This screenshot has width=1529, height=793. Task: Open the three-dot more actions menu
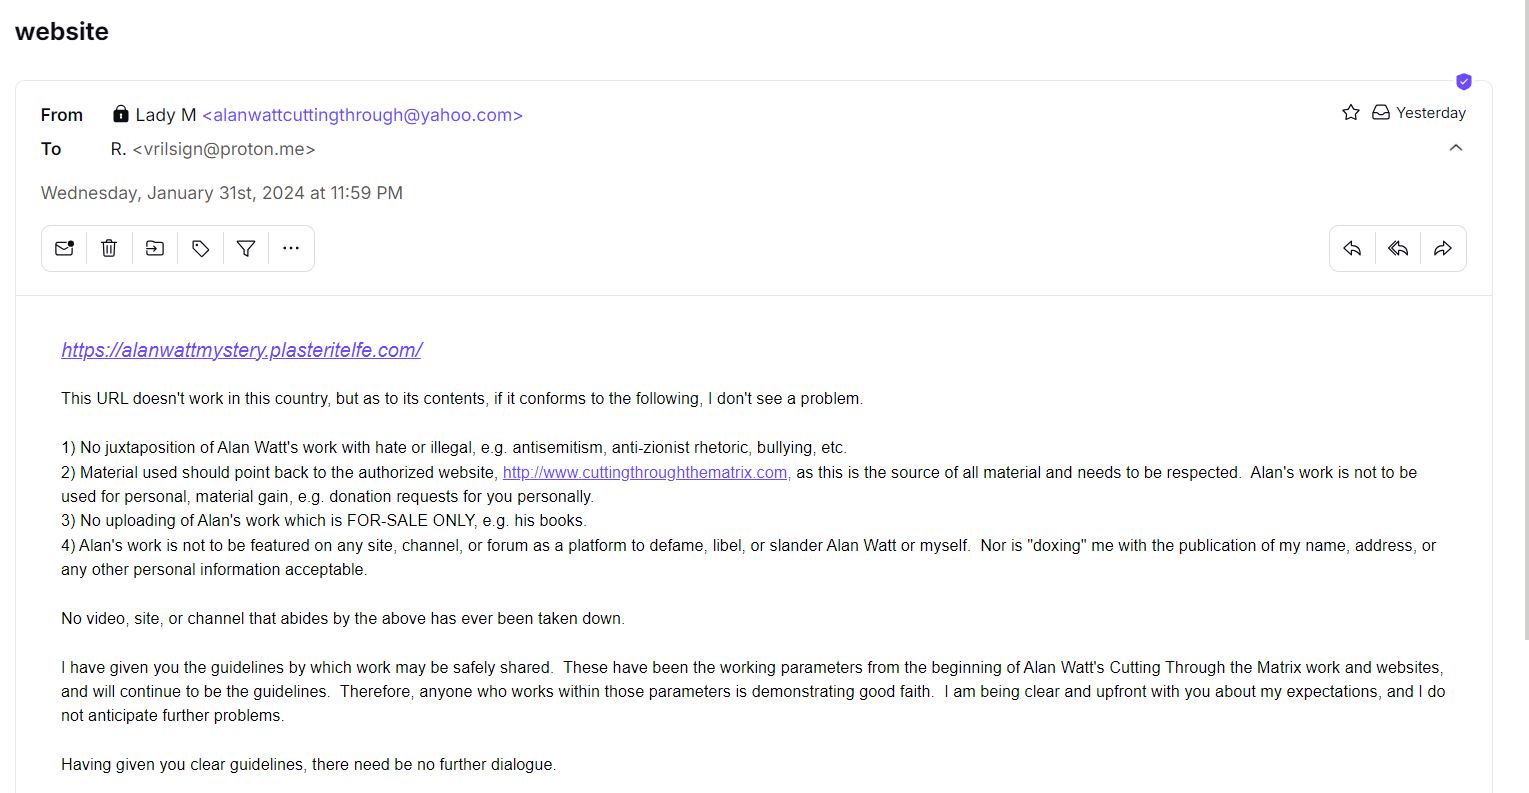291,248
